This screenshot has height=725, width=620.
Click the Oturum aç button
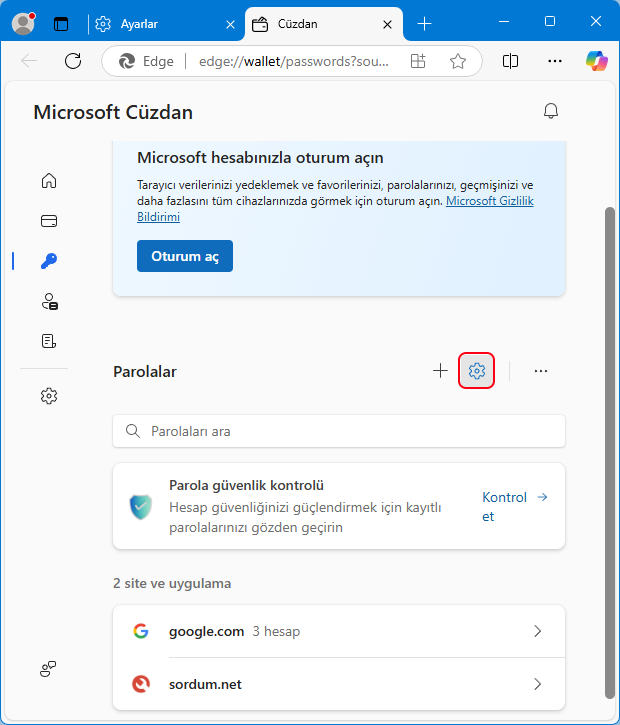tap(185, 256)
